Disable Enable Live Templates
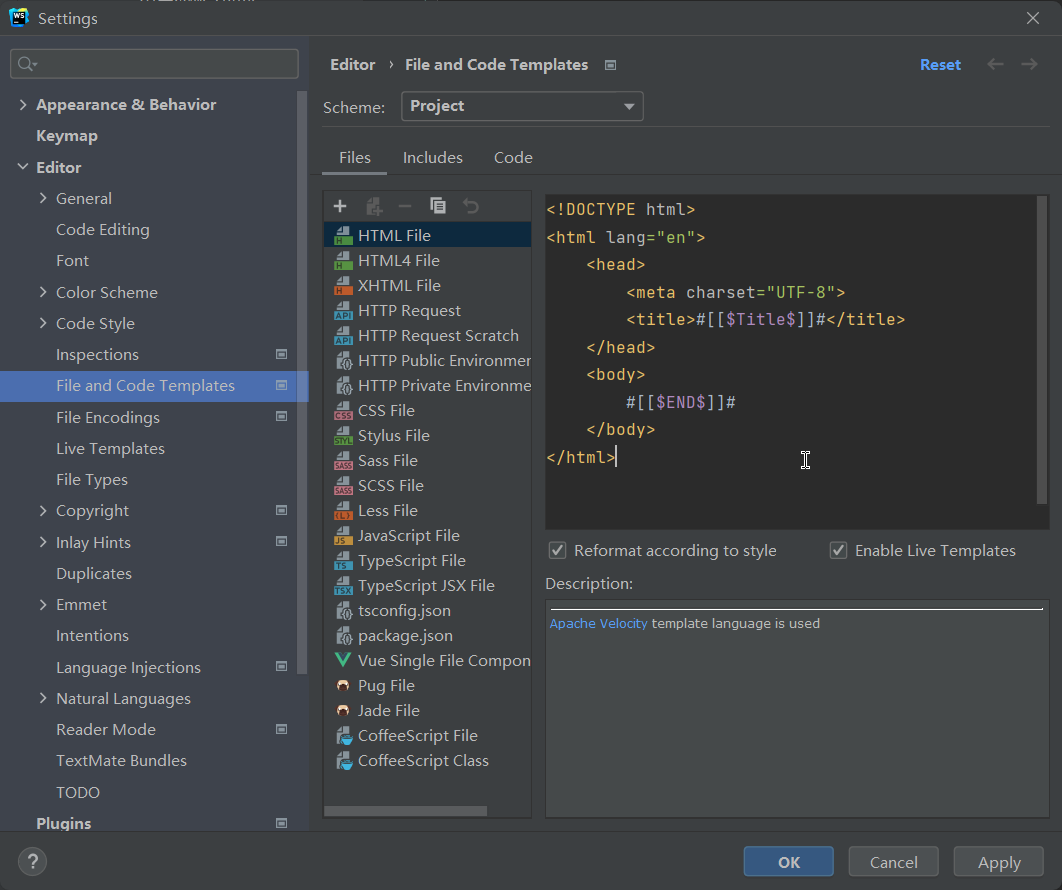 tap(838, 550)
